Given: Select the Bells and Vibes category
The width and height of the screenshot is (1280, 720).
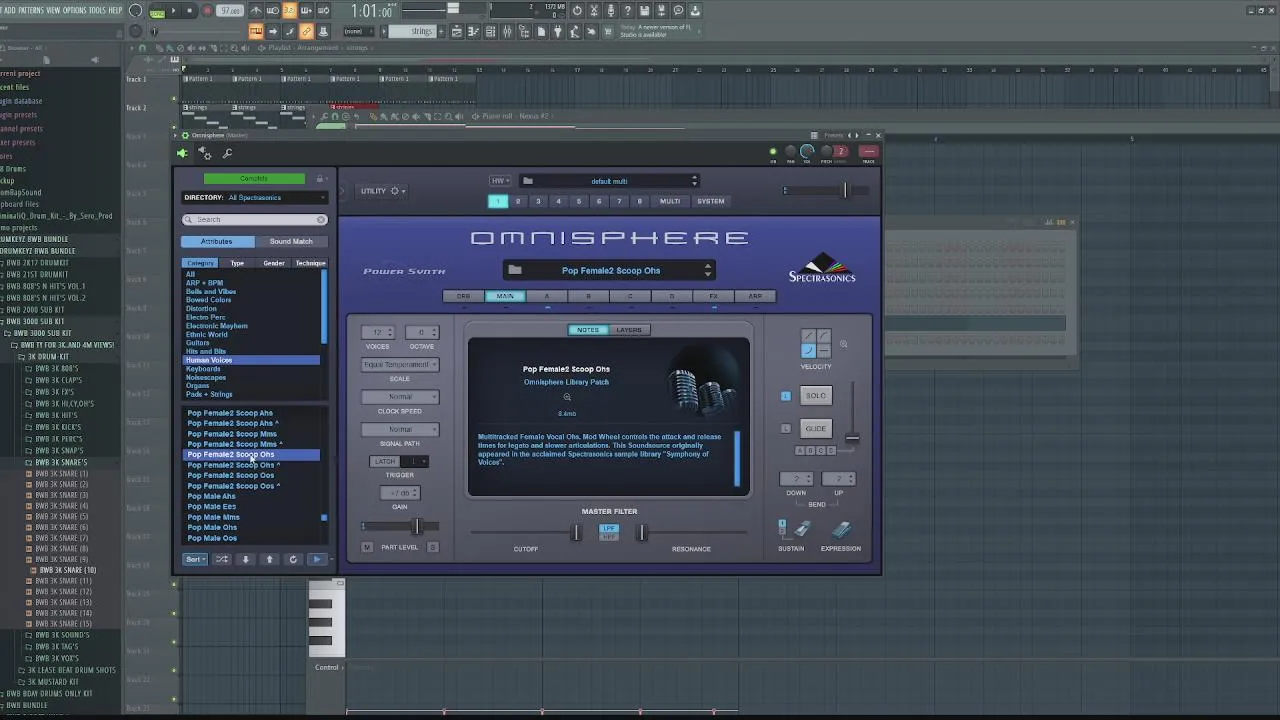Looking at the screenshot, I should pos(211,291).
